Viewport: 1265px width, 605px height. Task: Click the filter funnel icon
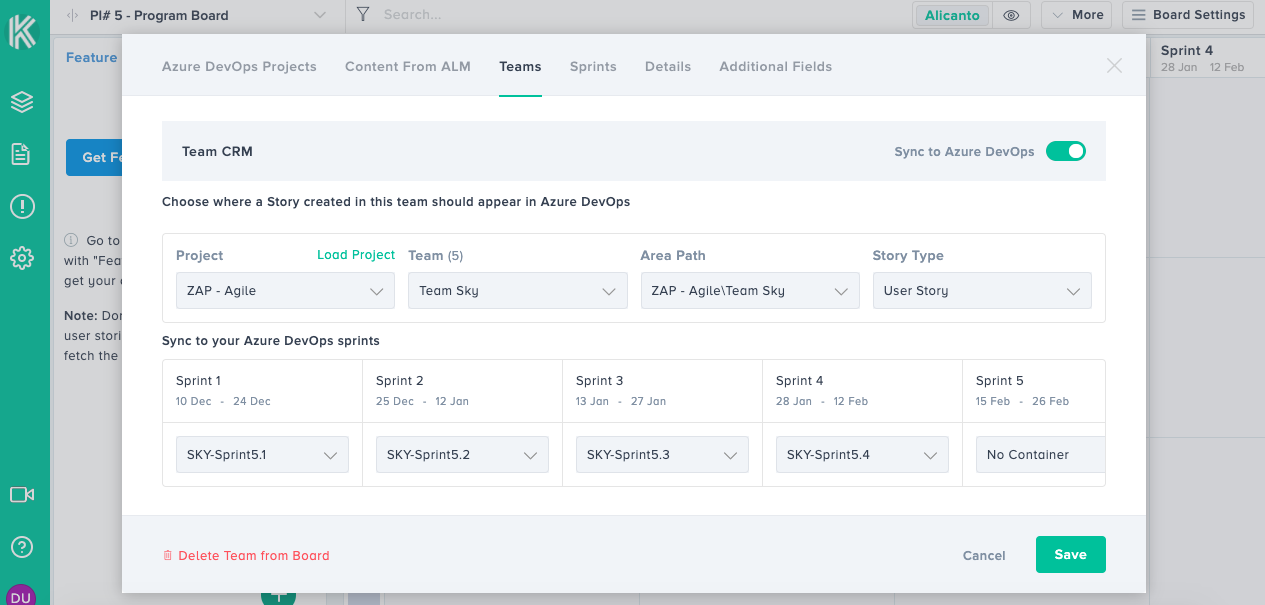click(x=363, y=15)
